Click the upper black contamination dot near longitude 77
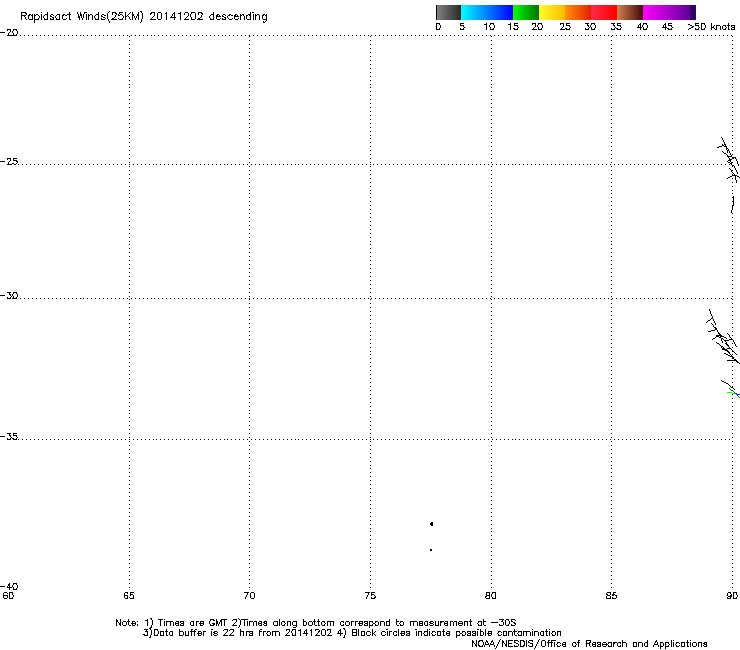 click(431, 524)
